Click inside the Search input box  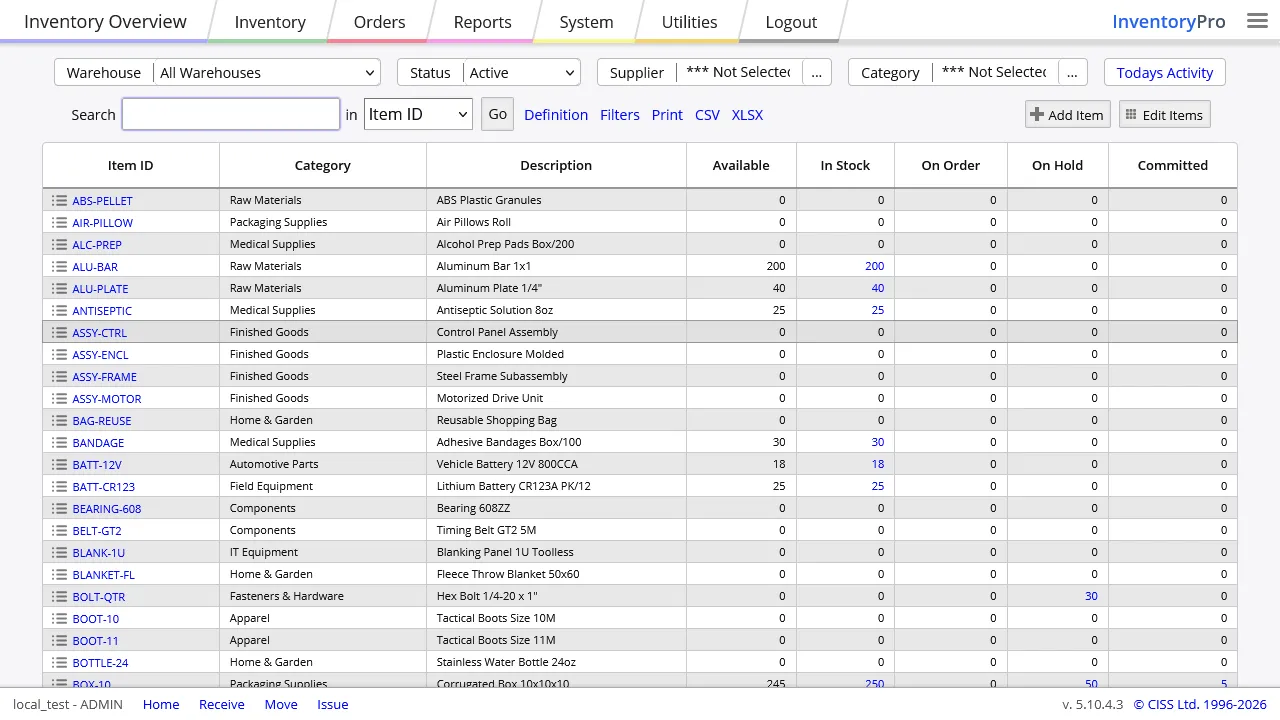pos(230,114)
